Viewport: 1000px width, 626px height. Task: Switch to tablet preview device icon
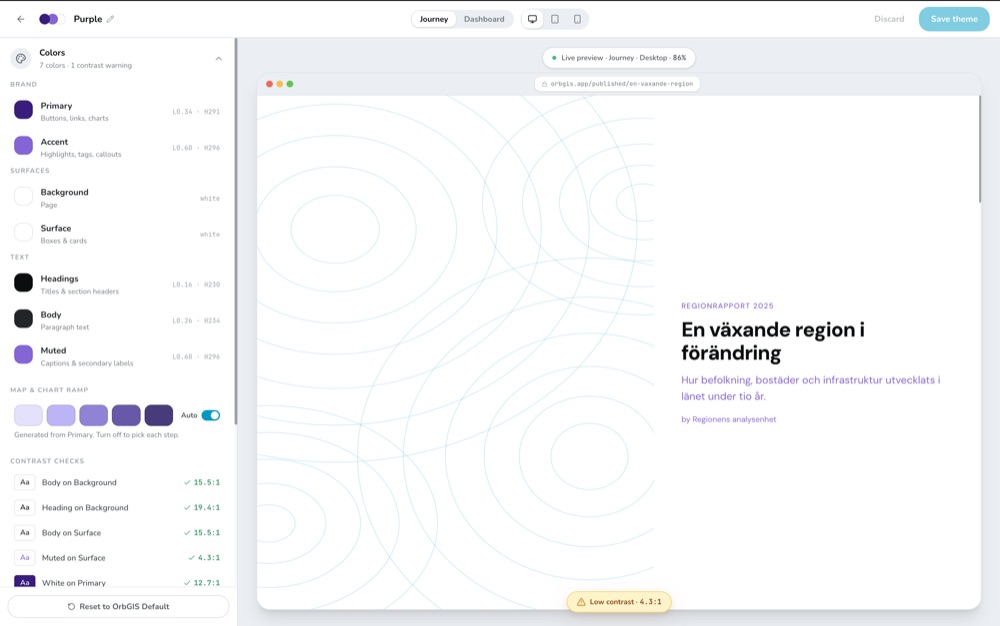(x=555, y=19)
